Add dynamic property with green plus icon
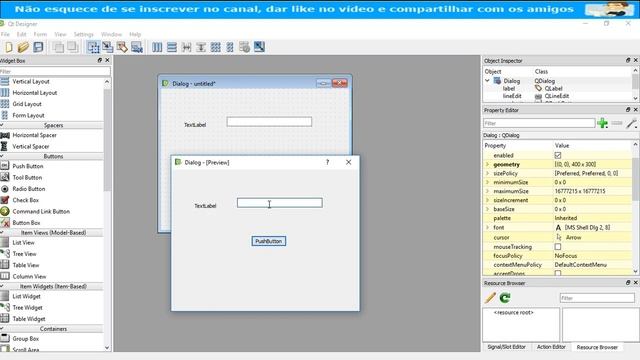The height and width of the screenshot is (360, 640). click(602, 123)
